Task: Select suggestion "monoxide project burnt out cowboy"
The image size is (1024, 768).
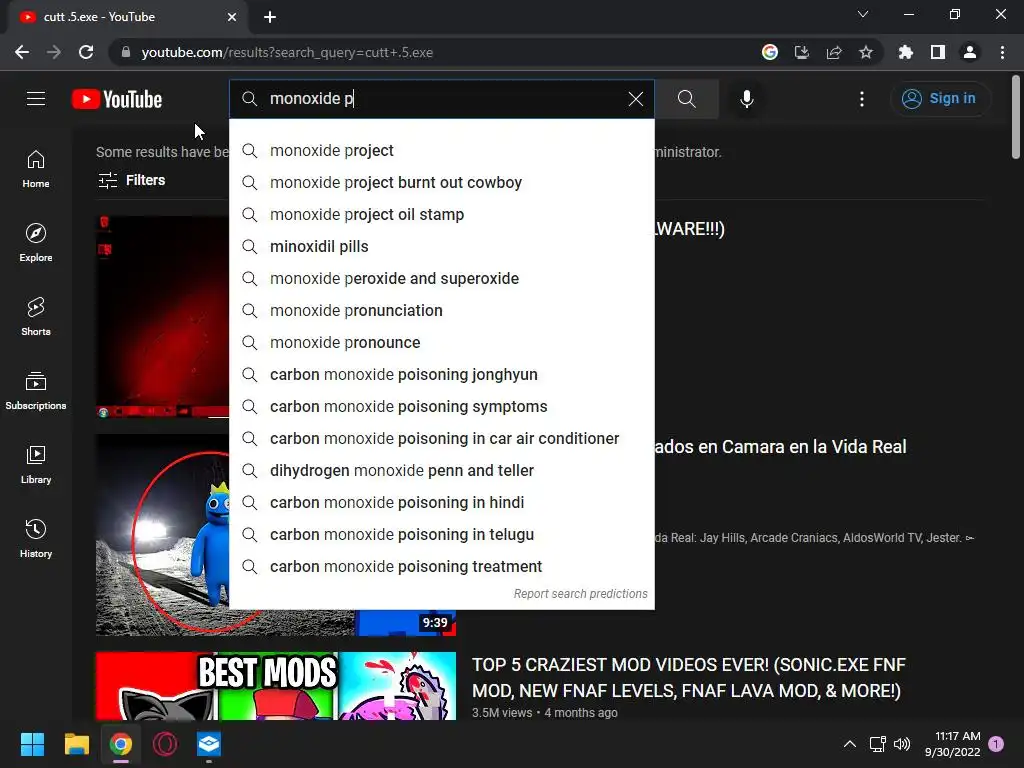Action: coord(441,182)
